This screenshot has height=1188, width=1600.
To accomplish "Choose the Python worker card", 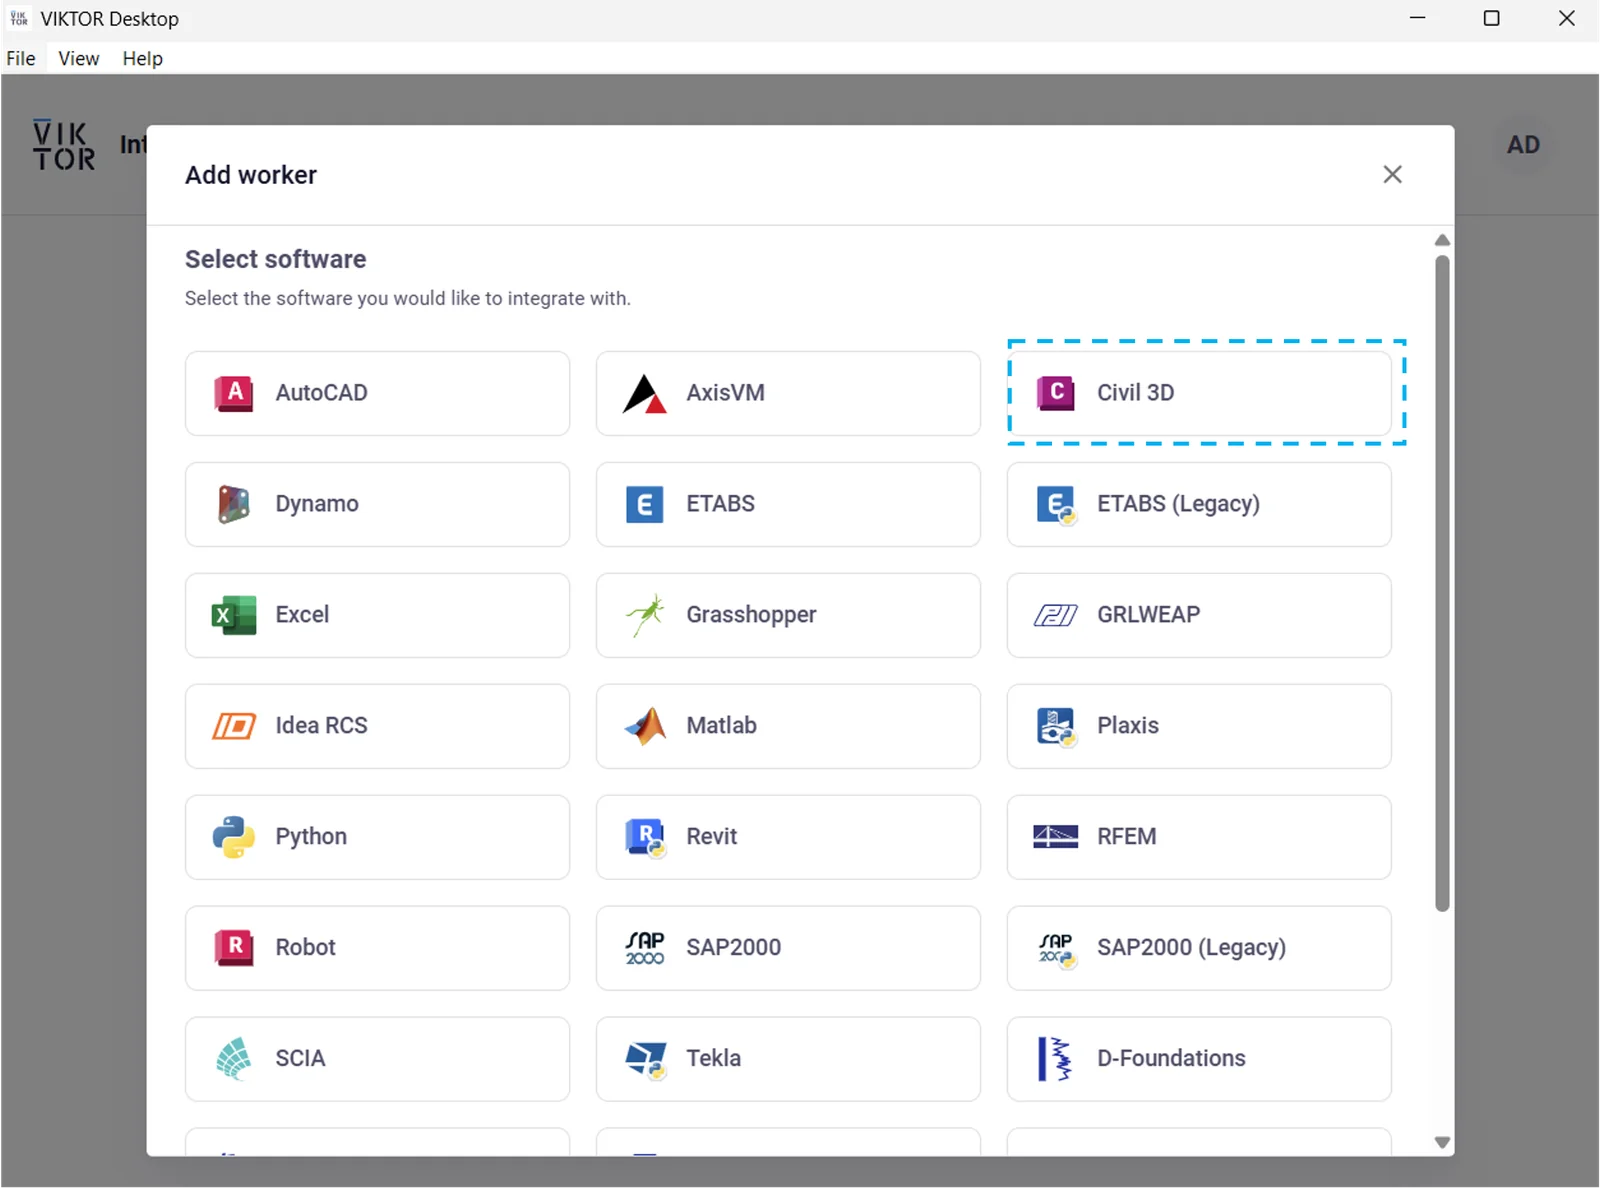I will point(377,837).
